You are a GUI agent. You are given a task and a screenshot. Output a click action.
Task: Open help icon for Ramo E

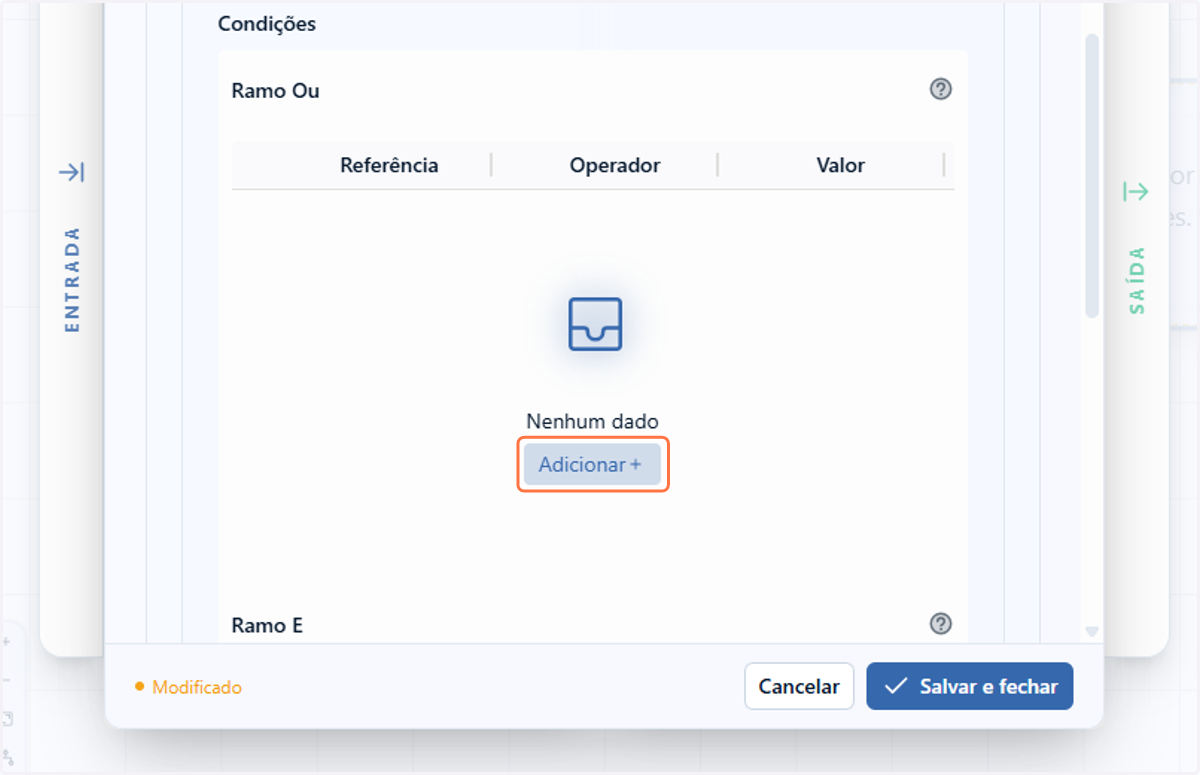(x=940, y=624)
